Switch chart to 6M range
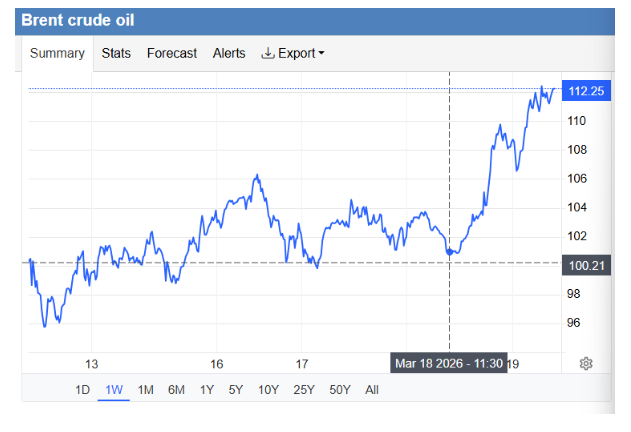This screenshot has width=631, height=432. [176, 390]
